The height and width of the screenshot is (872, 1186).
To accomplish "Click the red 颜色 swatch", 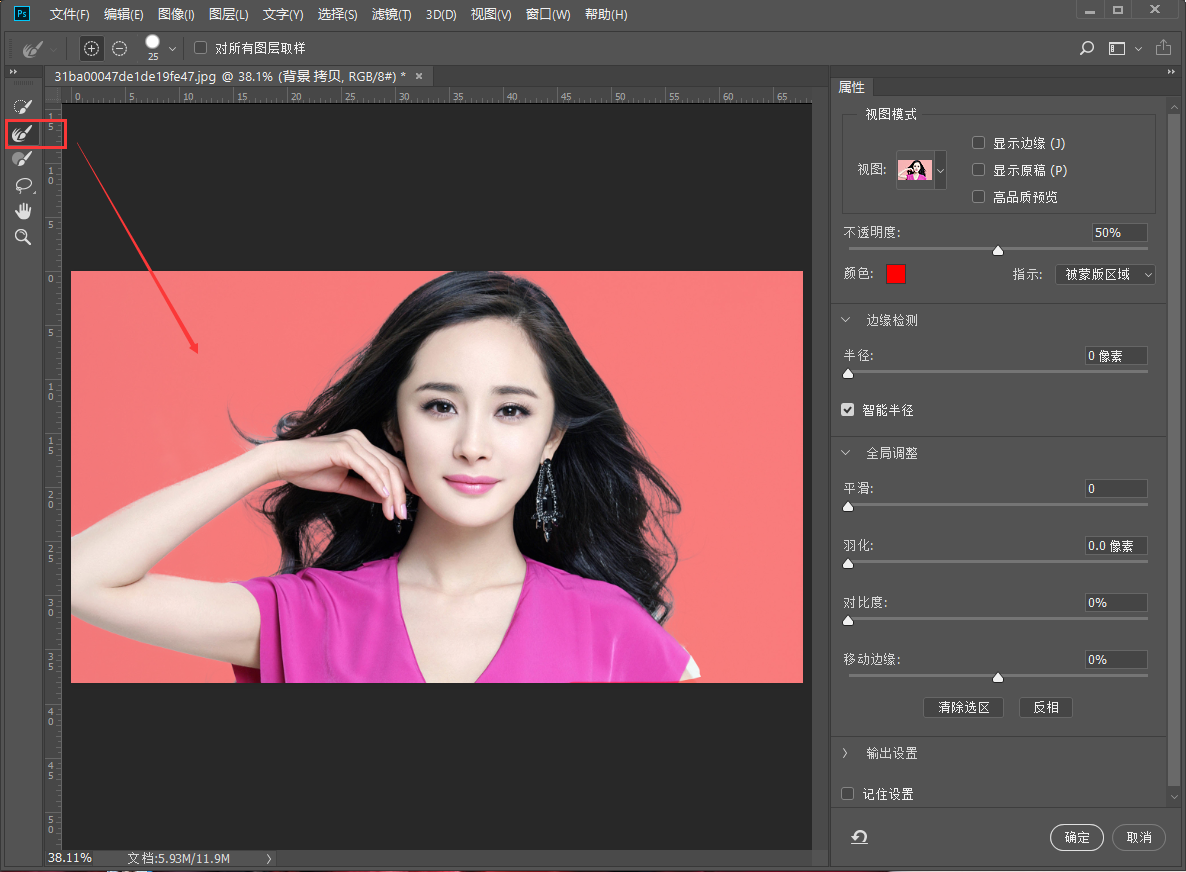I will tap(895, 274).
